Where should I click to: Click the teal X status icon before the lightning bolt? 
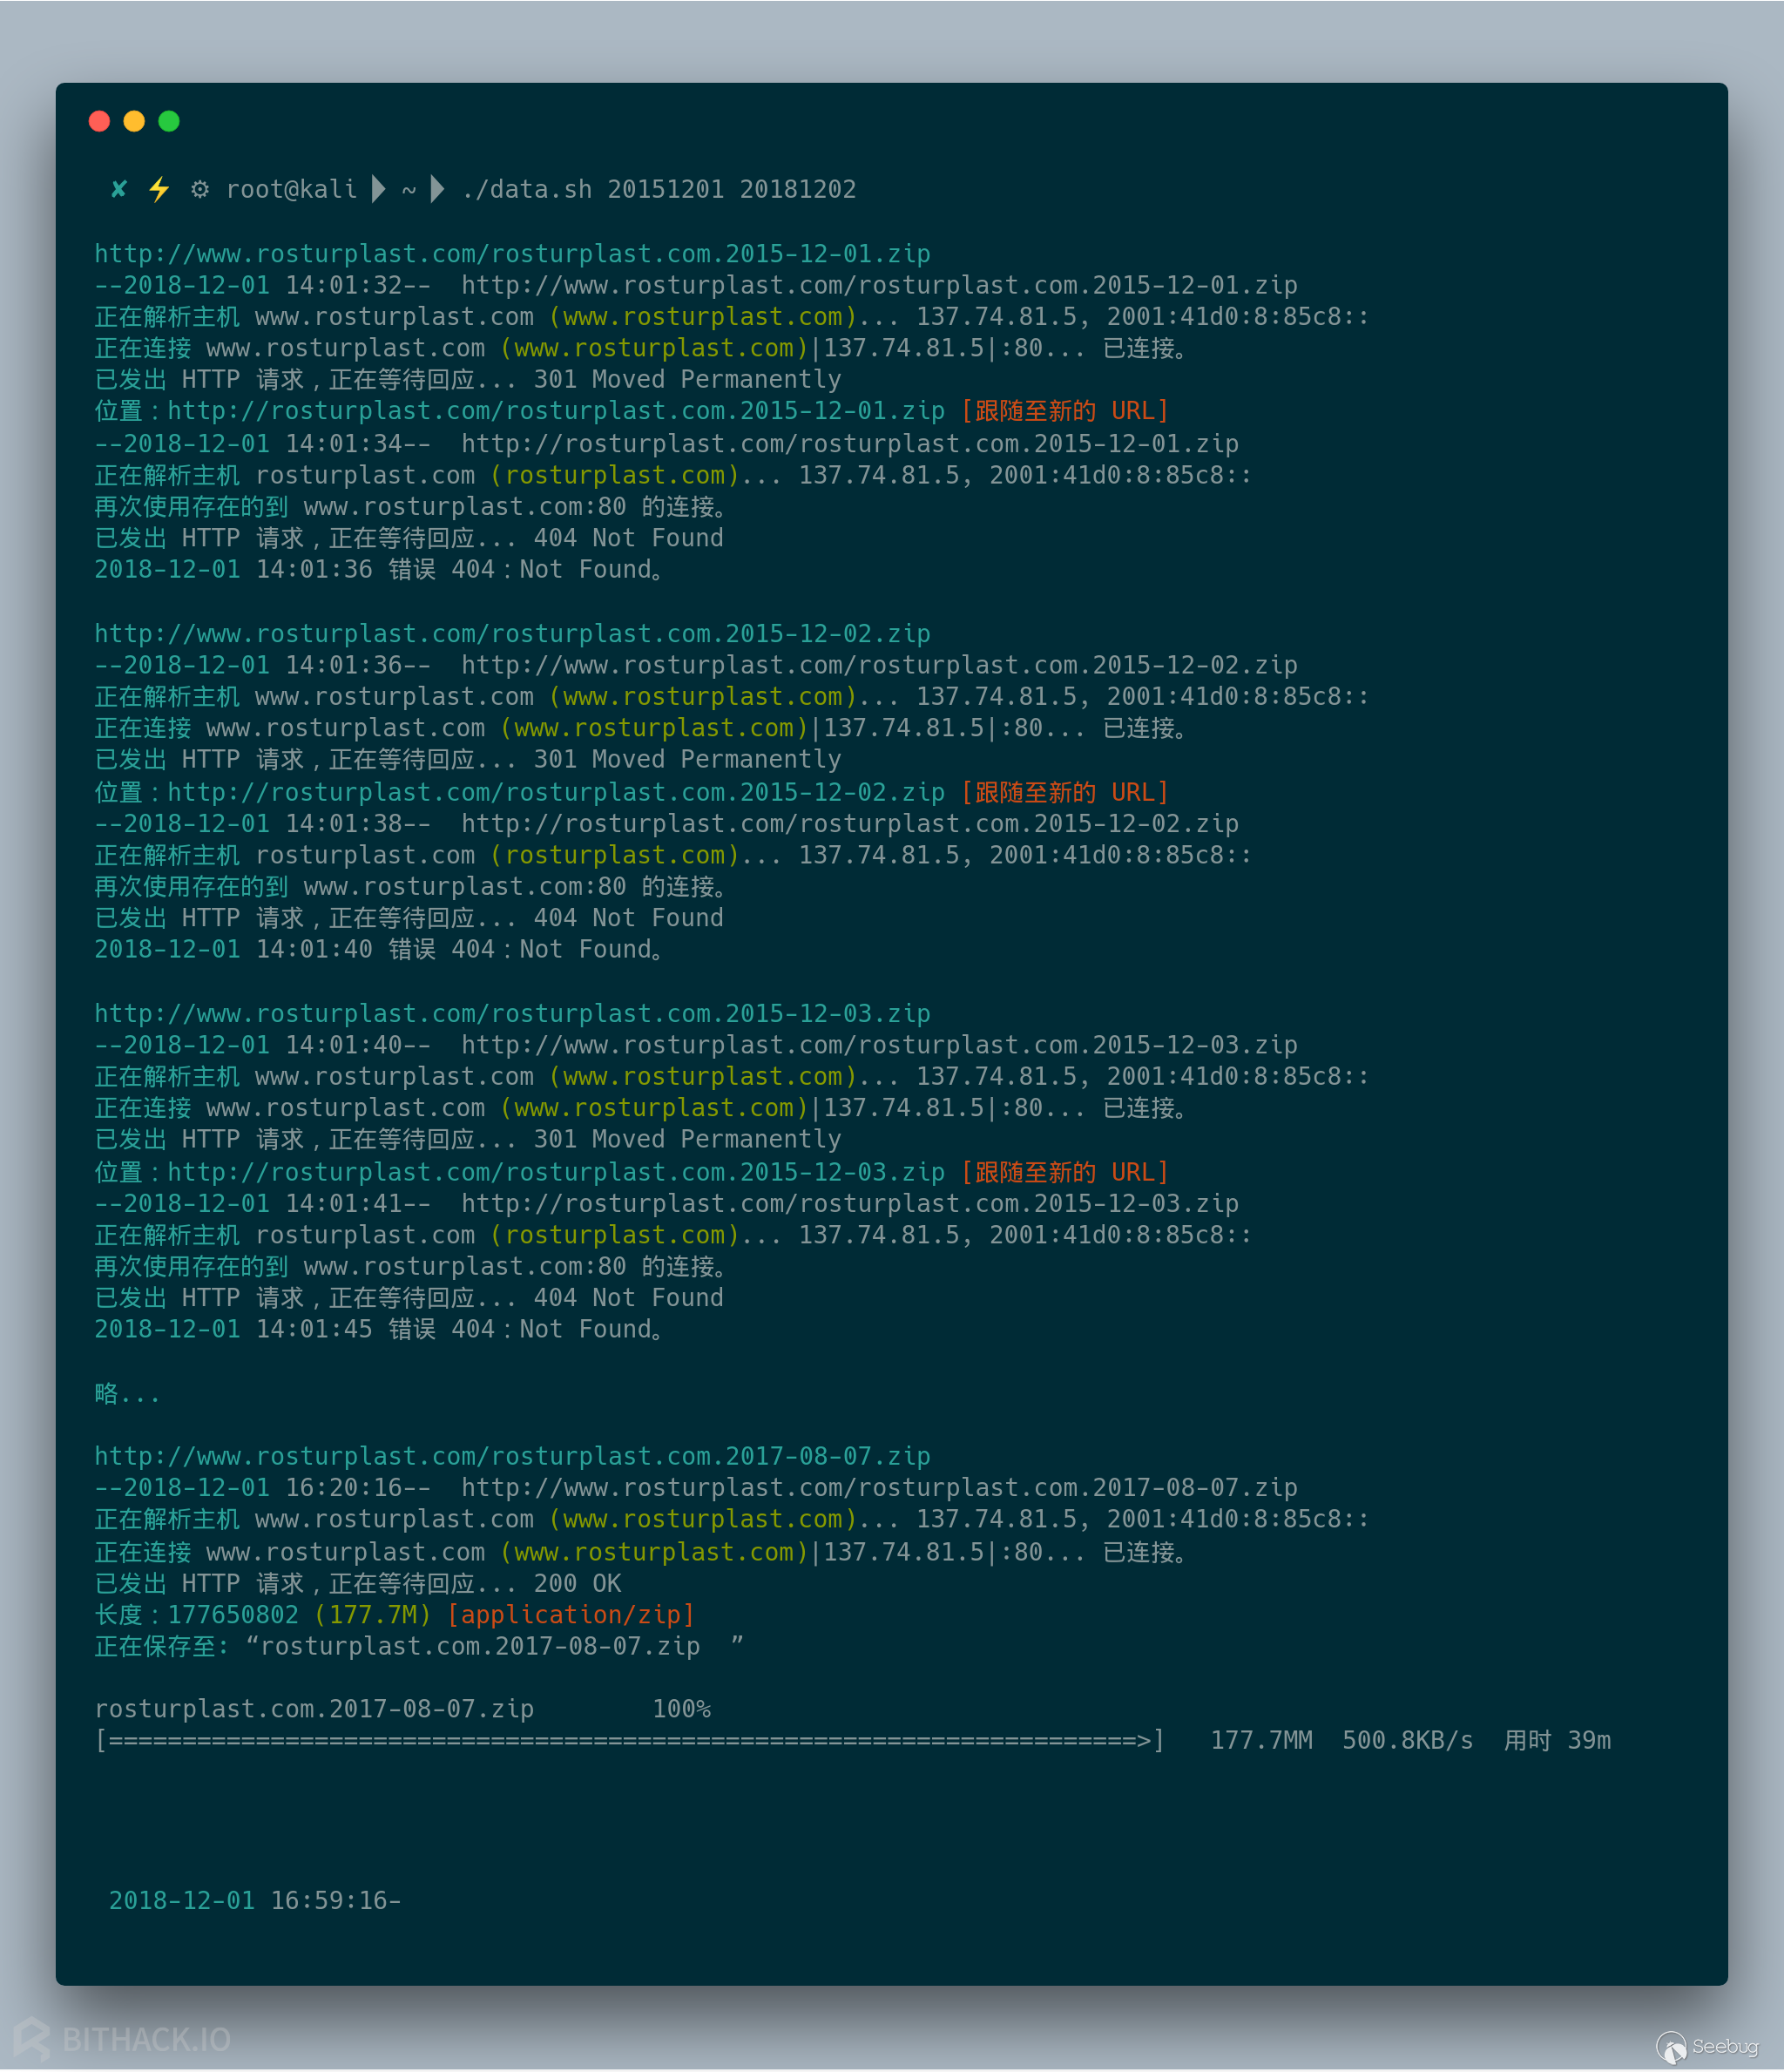(118, 189)
